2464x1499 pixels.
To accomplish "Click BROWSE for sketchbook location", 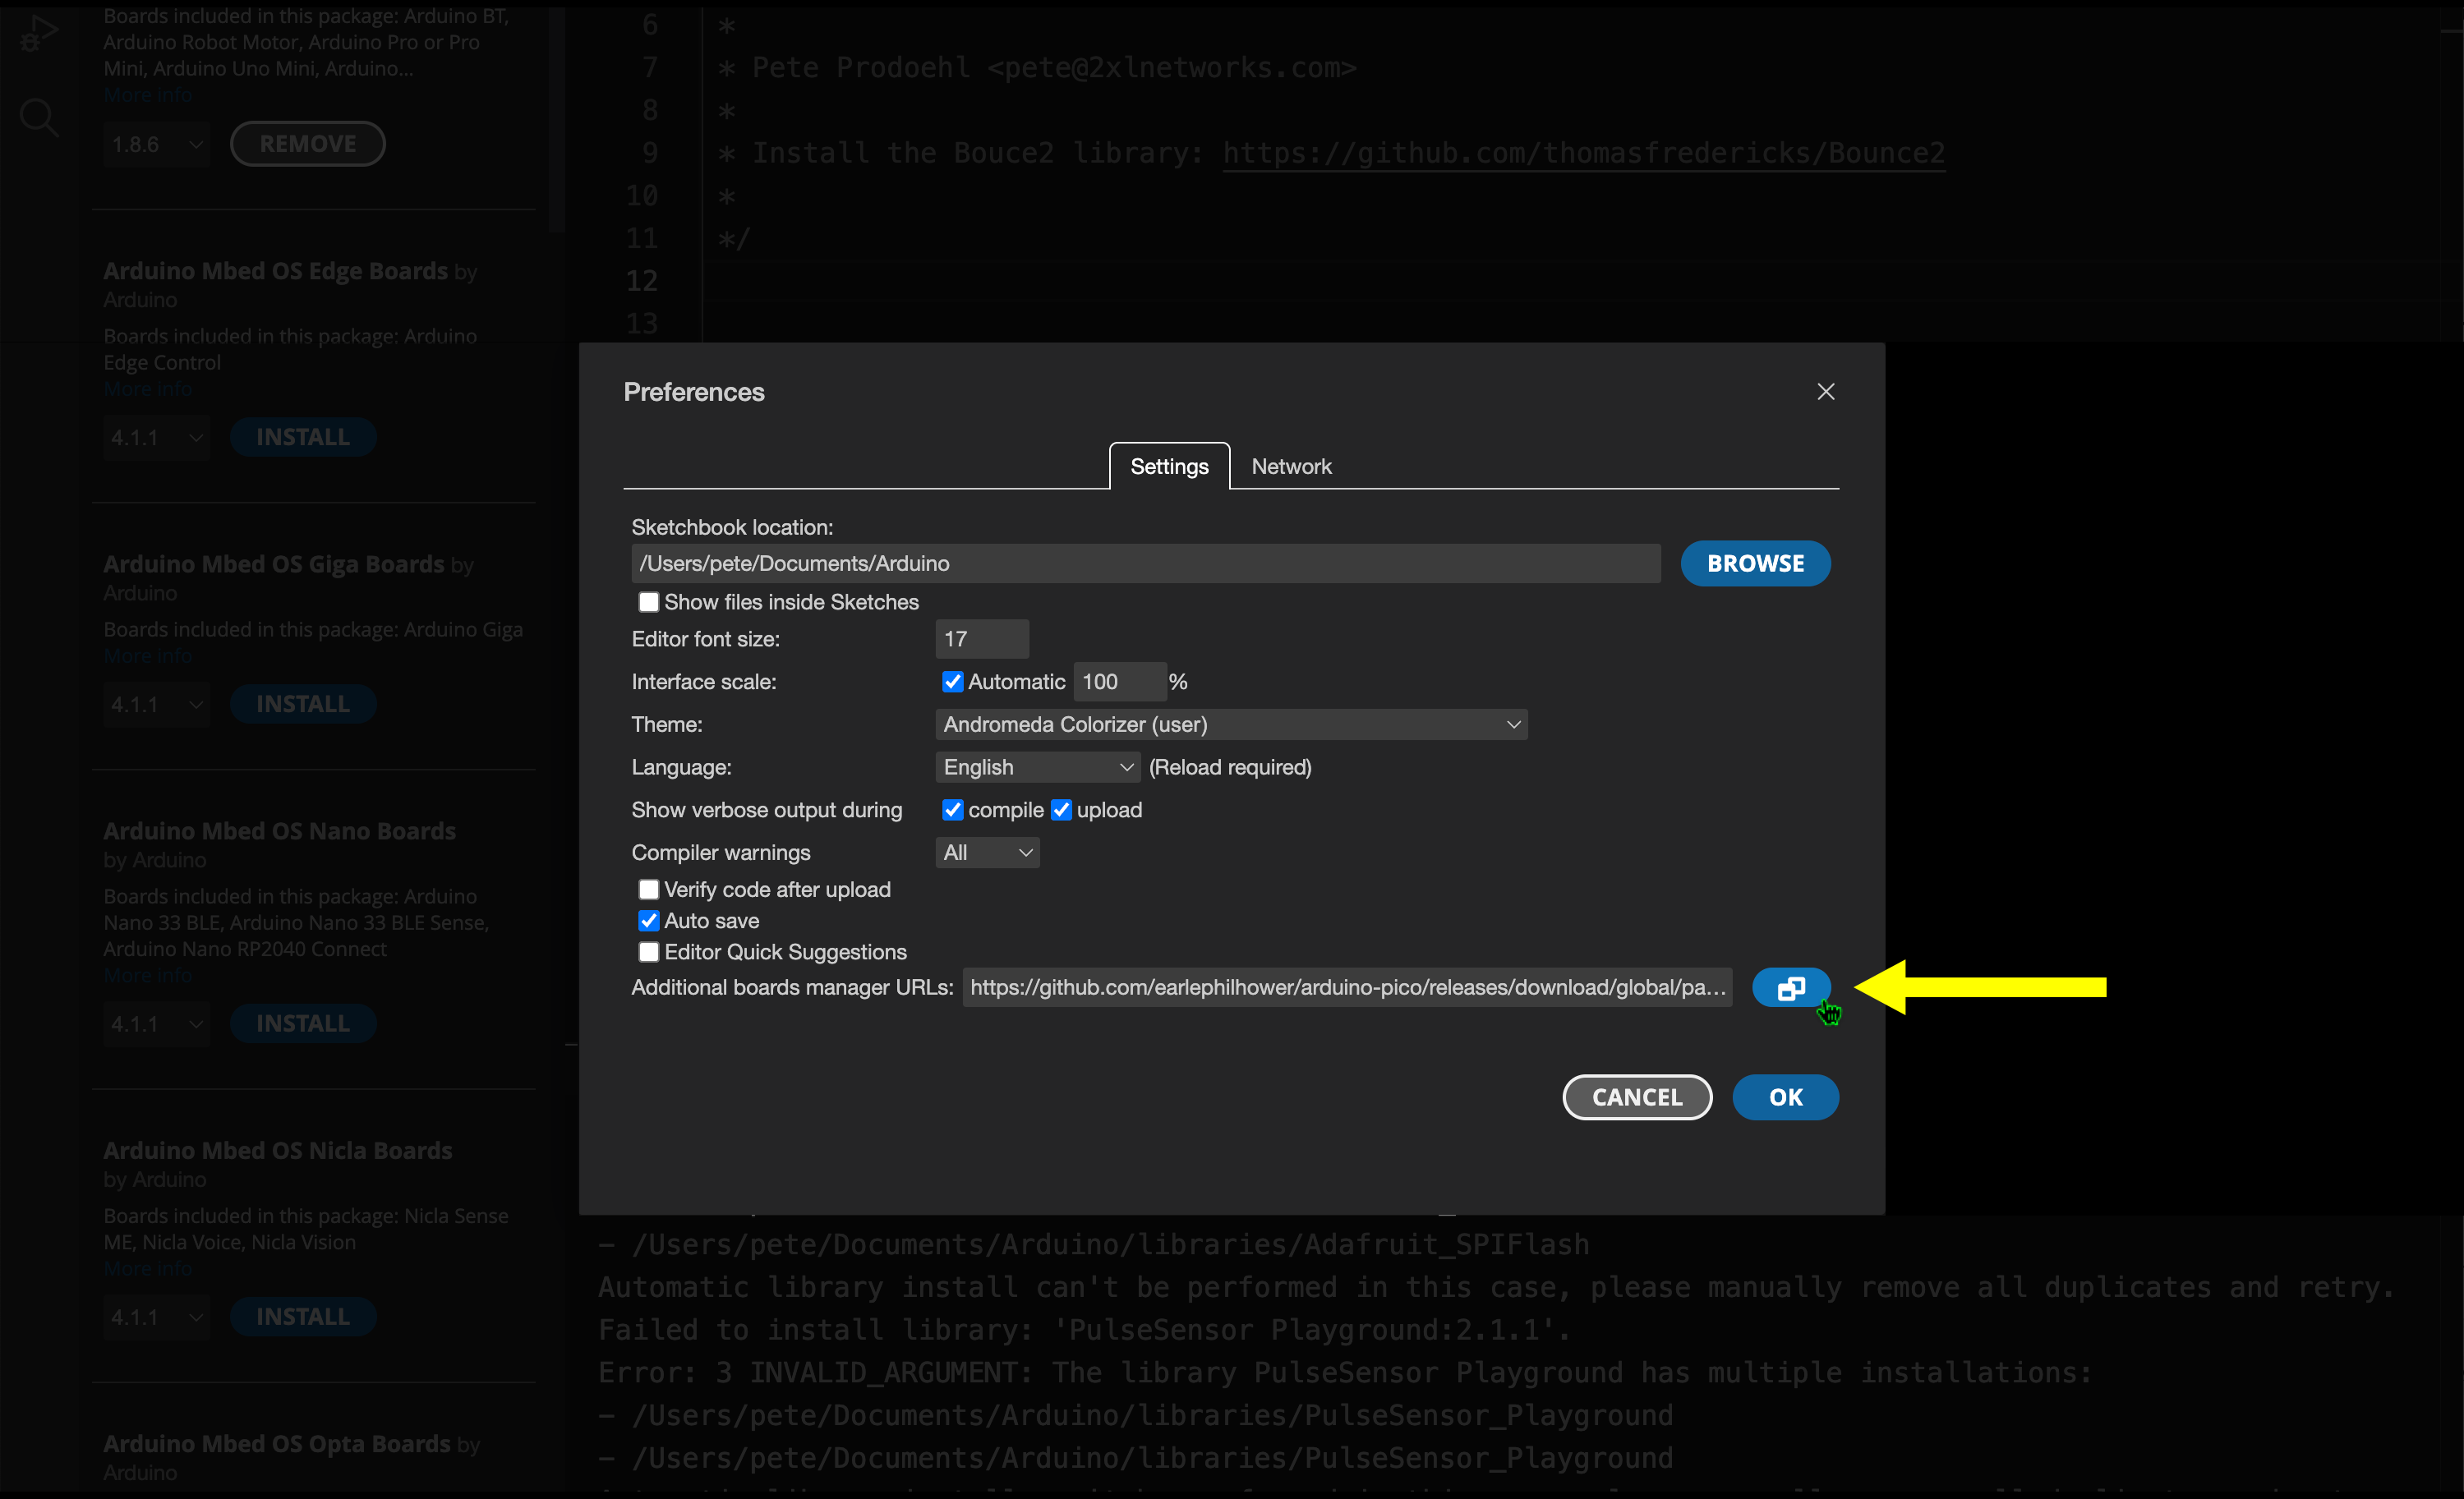I will pyautogui.click(x=1754, y=563).
